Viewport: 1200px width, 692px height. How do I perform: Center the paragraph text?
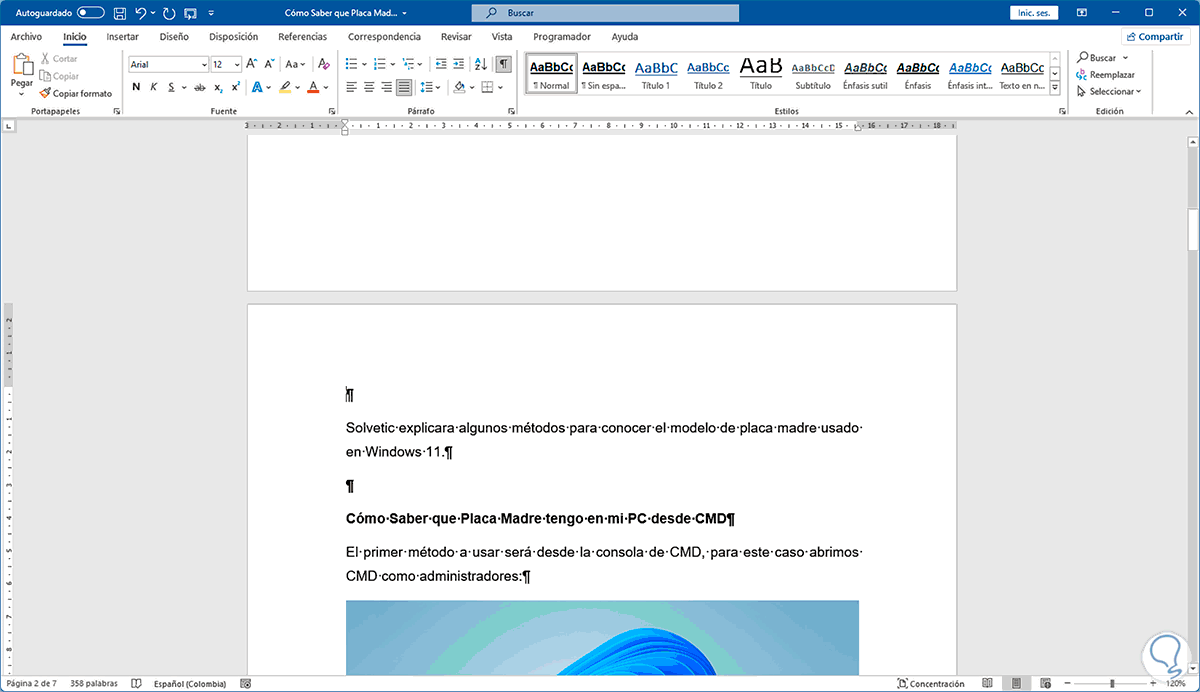tap(369, 87)
